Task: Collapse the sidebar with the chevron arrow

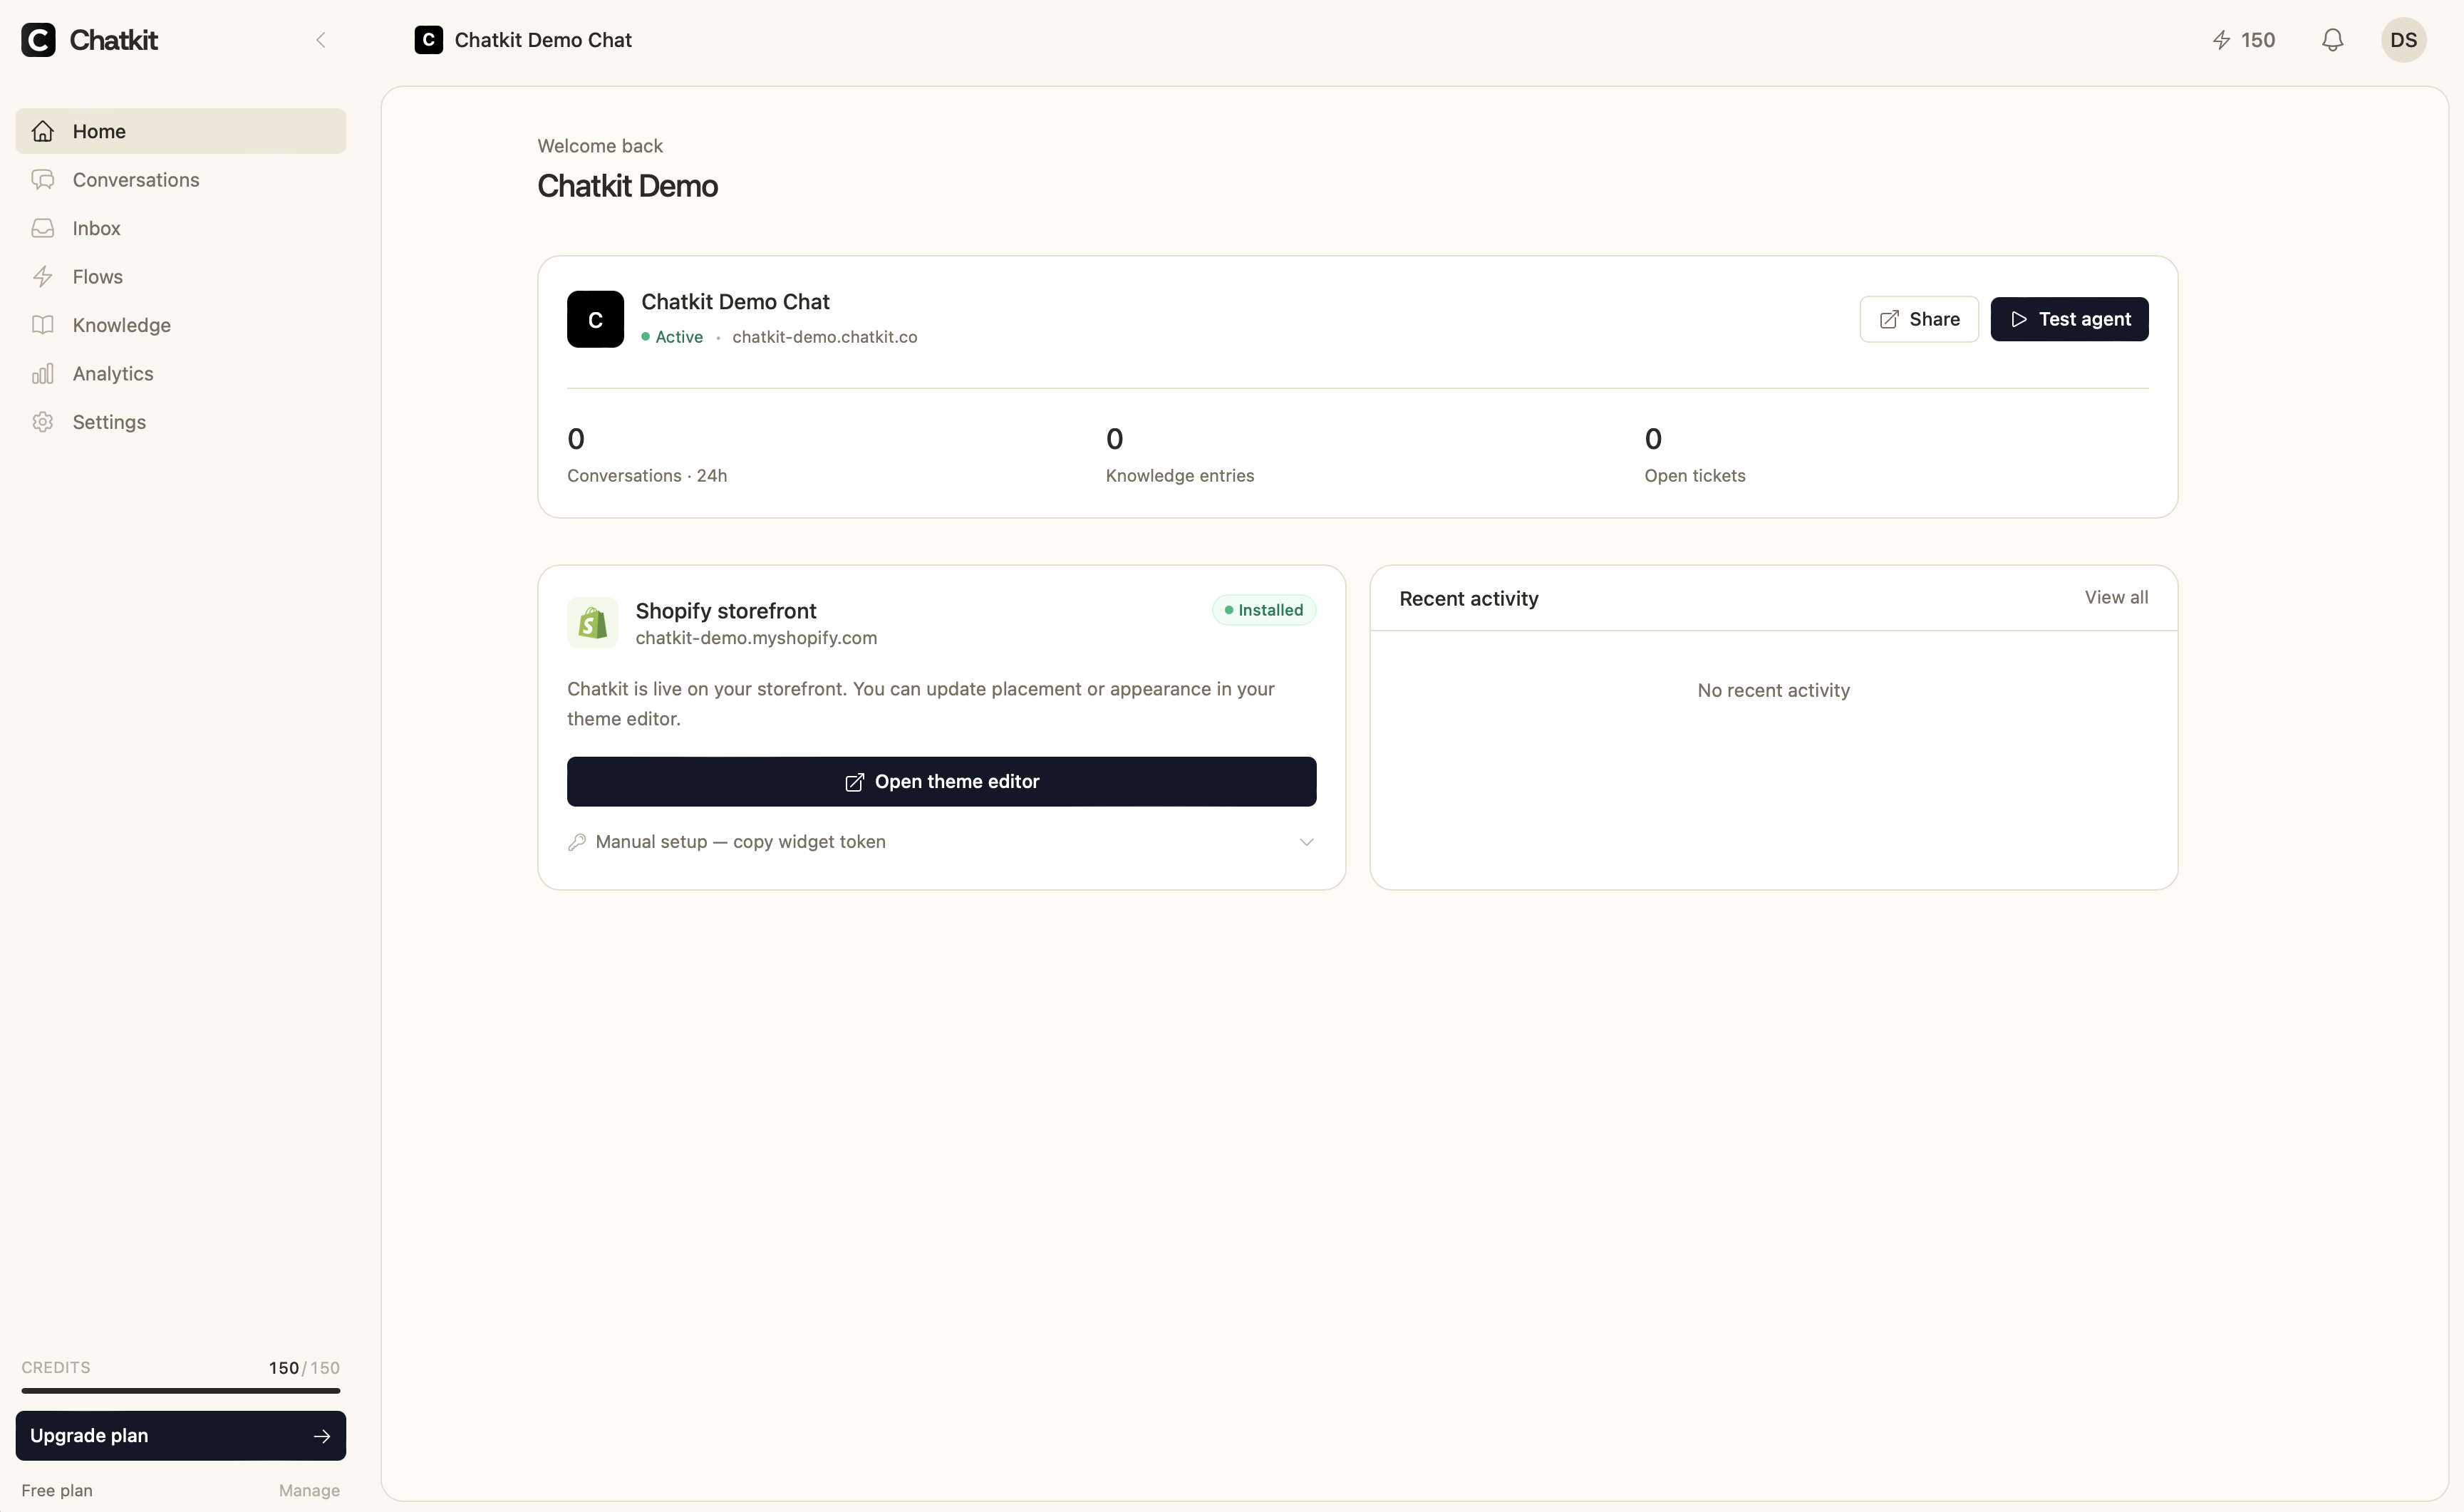Action: click(x=321, y=40)
